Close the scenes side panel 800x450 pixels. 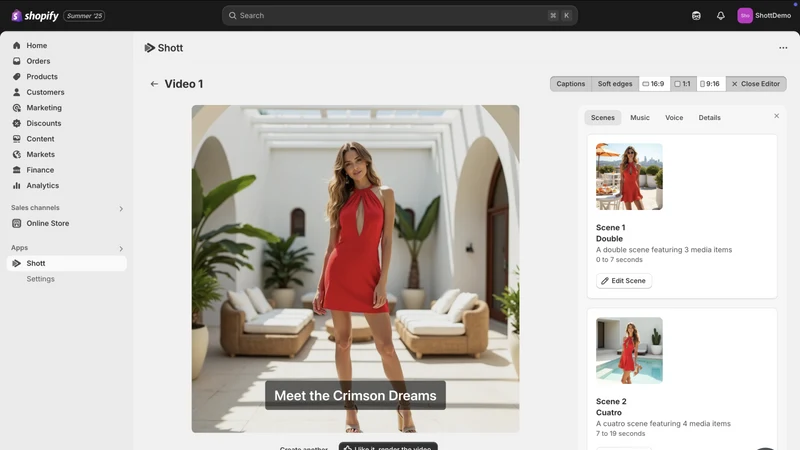point(777,116)
